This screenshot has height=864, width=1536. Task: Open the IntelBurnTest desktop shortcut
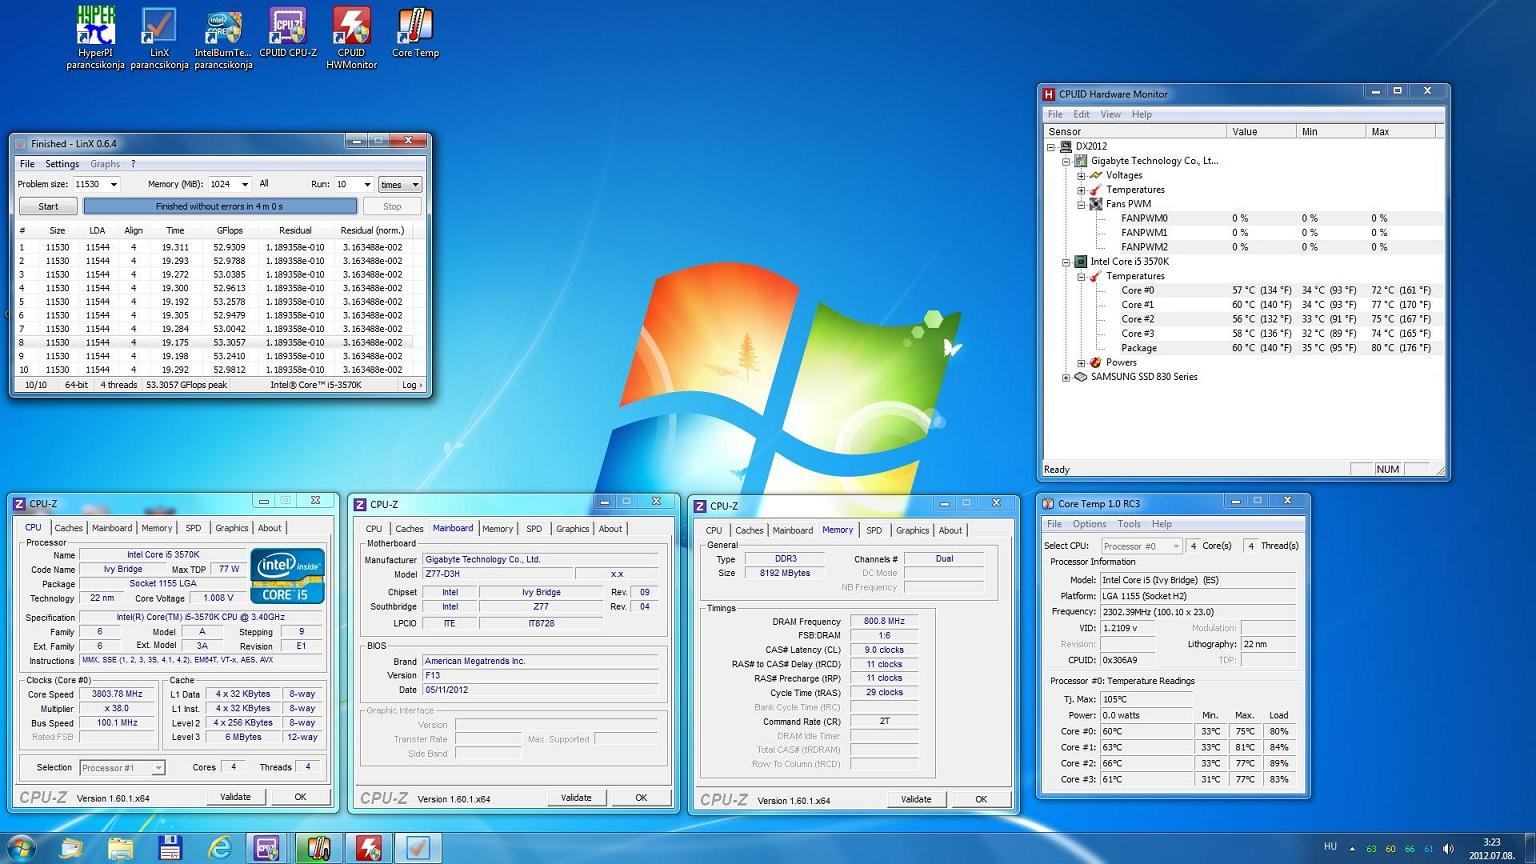[223, 38]
